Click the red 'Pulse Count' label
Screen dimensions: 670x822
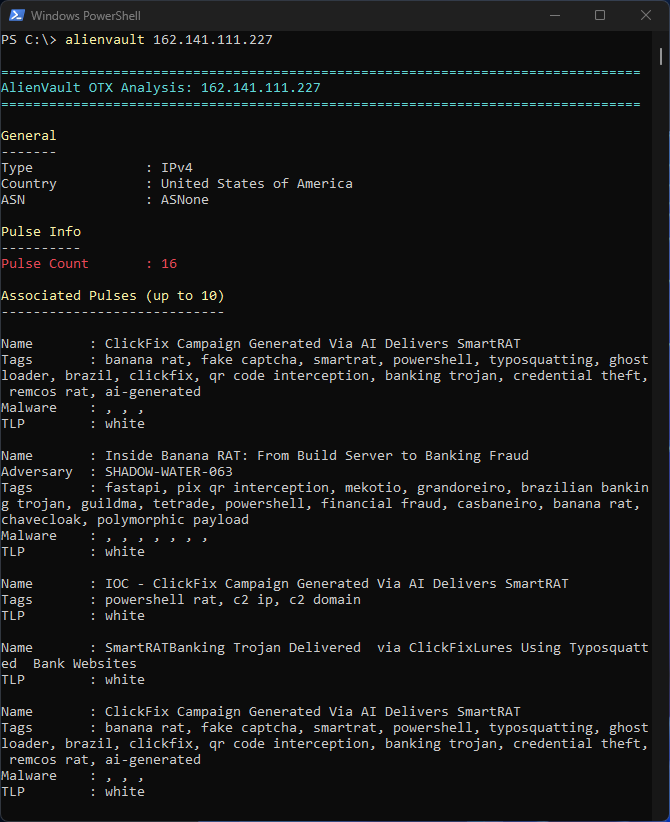click(45, 264)
